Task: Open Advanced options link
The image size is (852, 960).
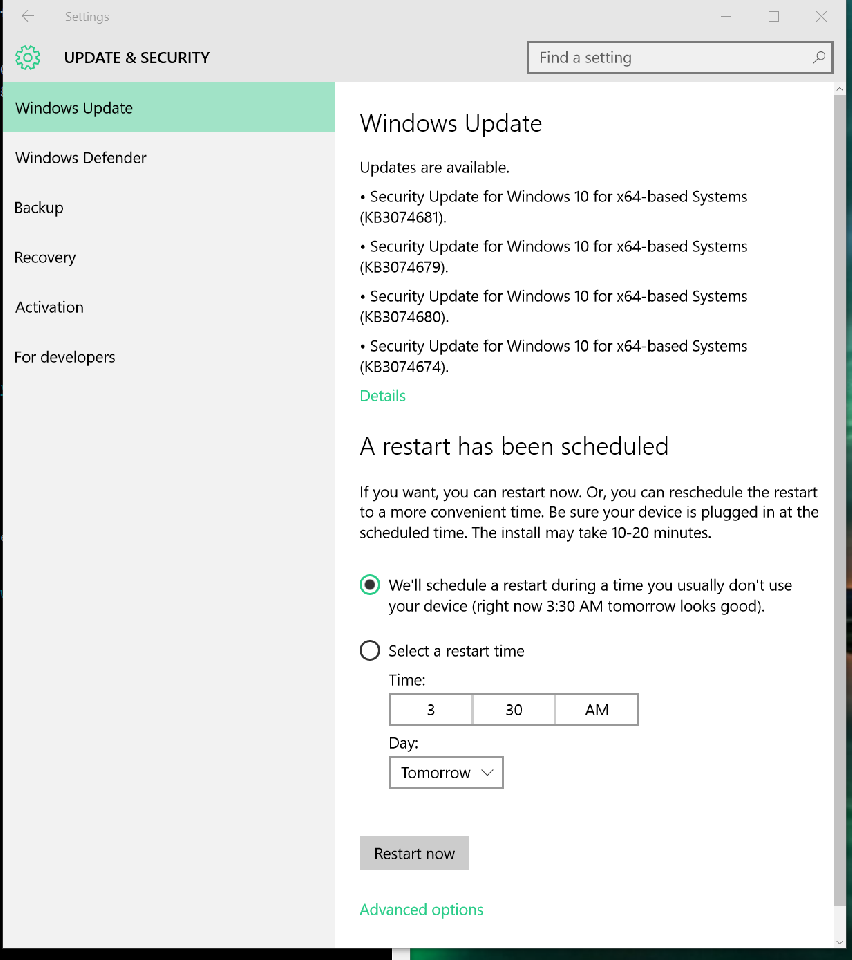Action: pyautogui.click(x=422, y=909)
